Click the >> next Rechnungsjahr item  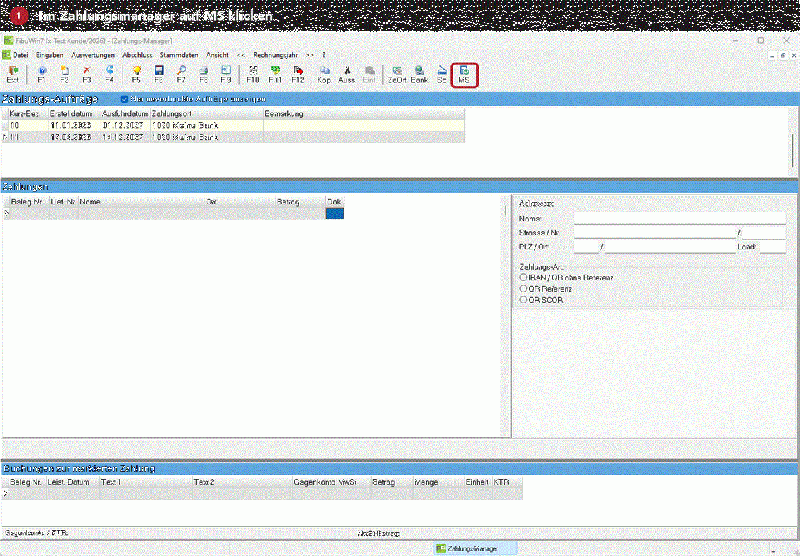(310, 55)
